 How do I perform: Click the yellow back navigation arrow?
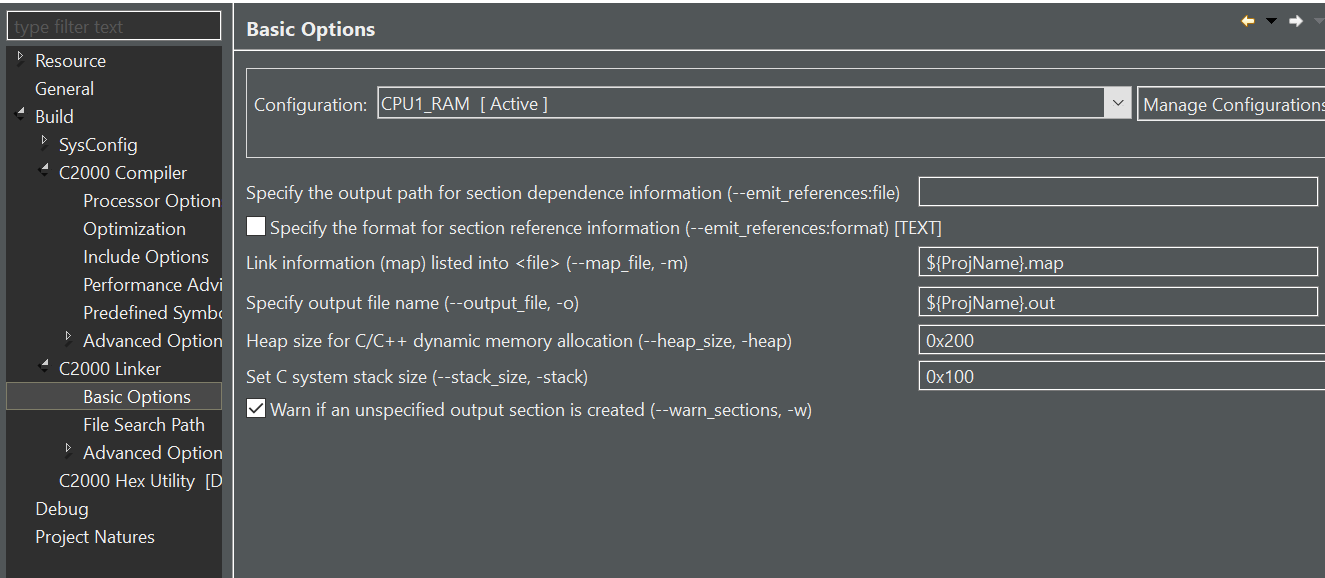click(x=1247, y=19)
